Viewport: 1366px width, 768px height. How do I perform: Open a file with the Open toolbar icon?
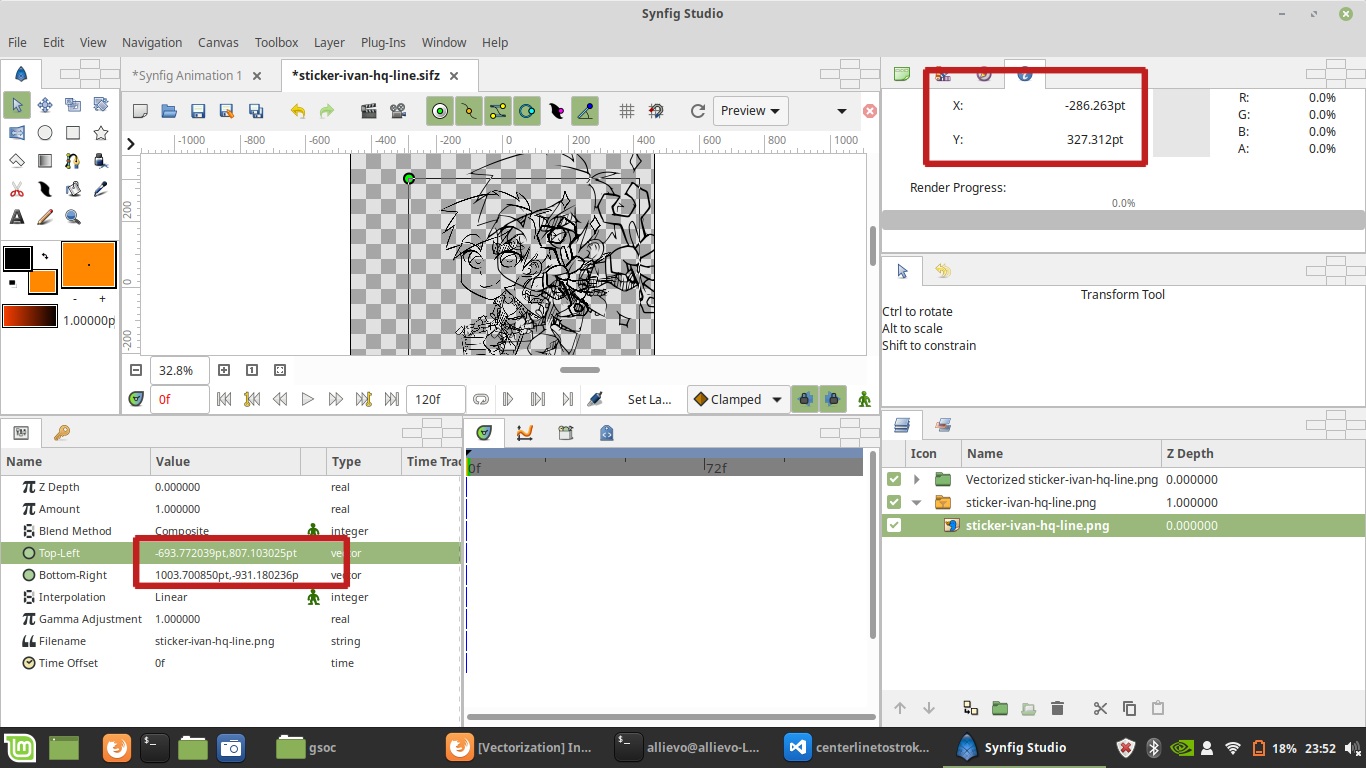[x=168, y=111]
